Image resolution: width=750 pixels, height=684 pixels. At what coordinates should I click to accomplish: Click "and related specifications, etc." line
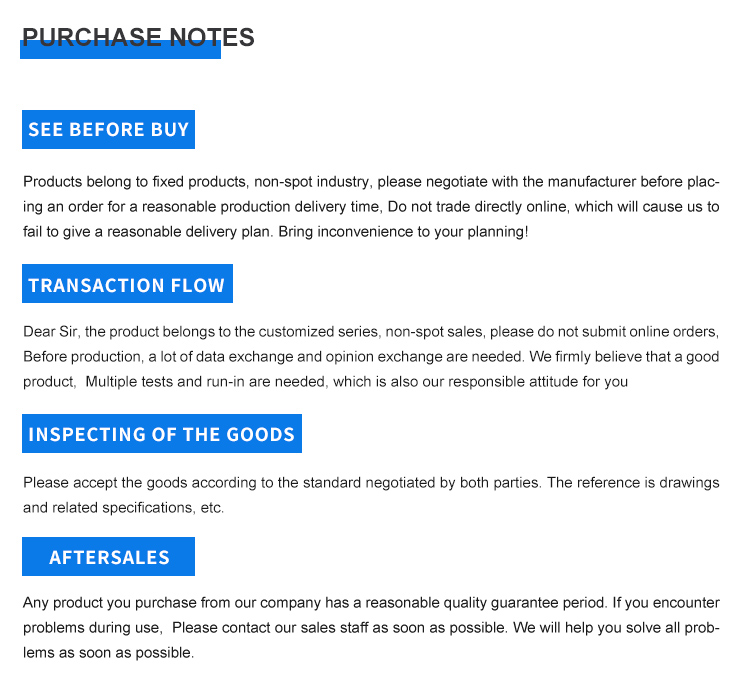(123, 507)
